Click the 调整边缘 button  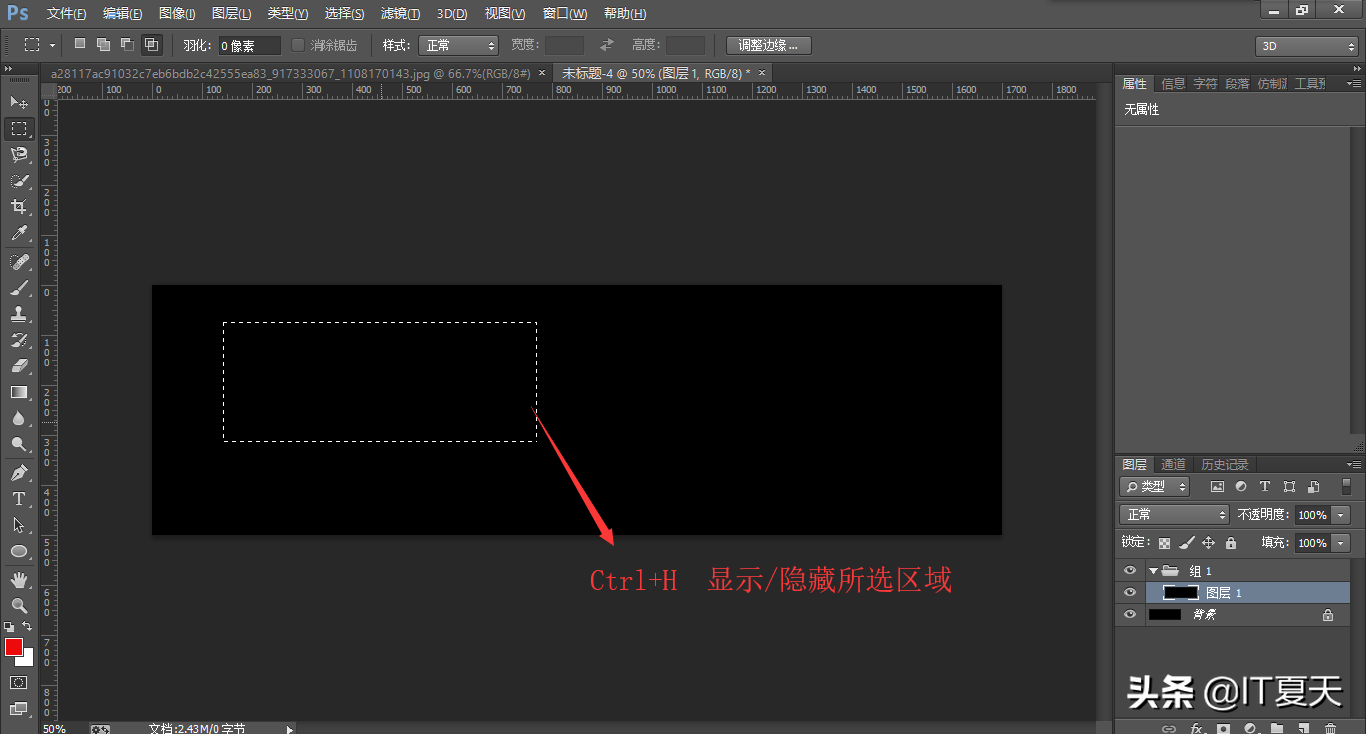click(768, 45)
